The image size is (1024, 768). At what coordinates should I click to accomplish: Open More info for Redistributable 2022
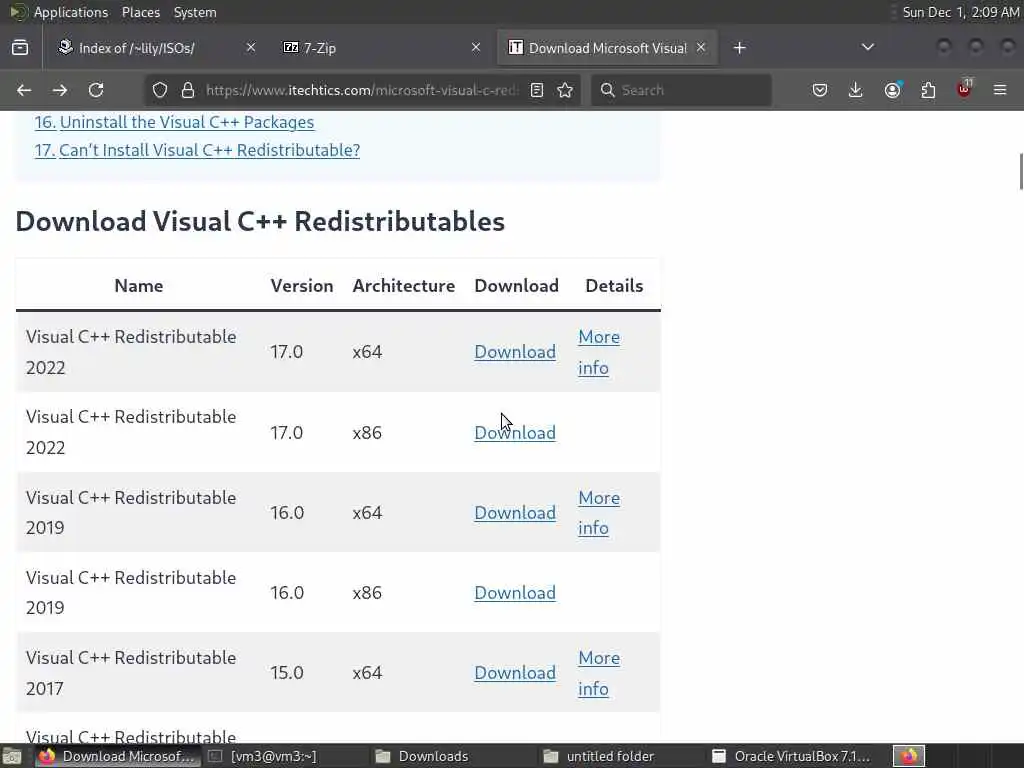pos(599,352)
